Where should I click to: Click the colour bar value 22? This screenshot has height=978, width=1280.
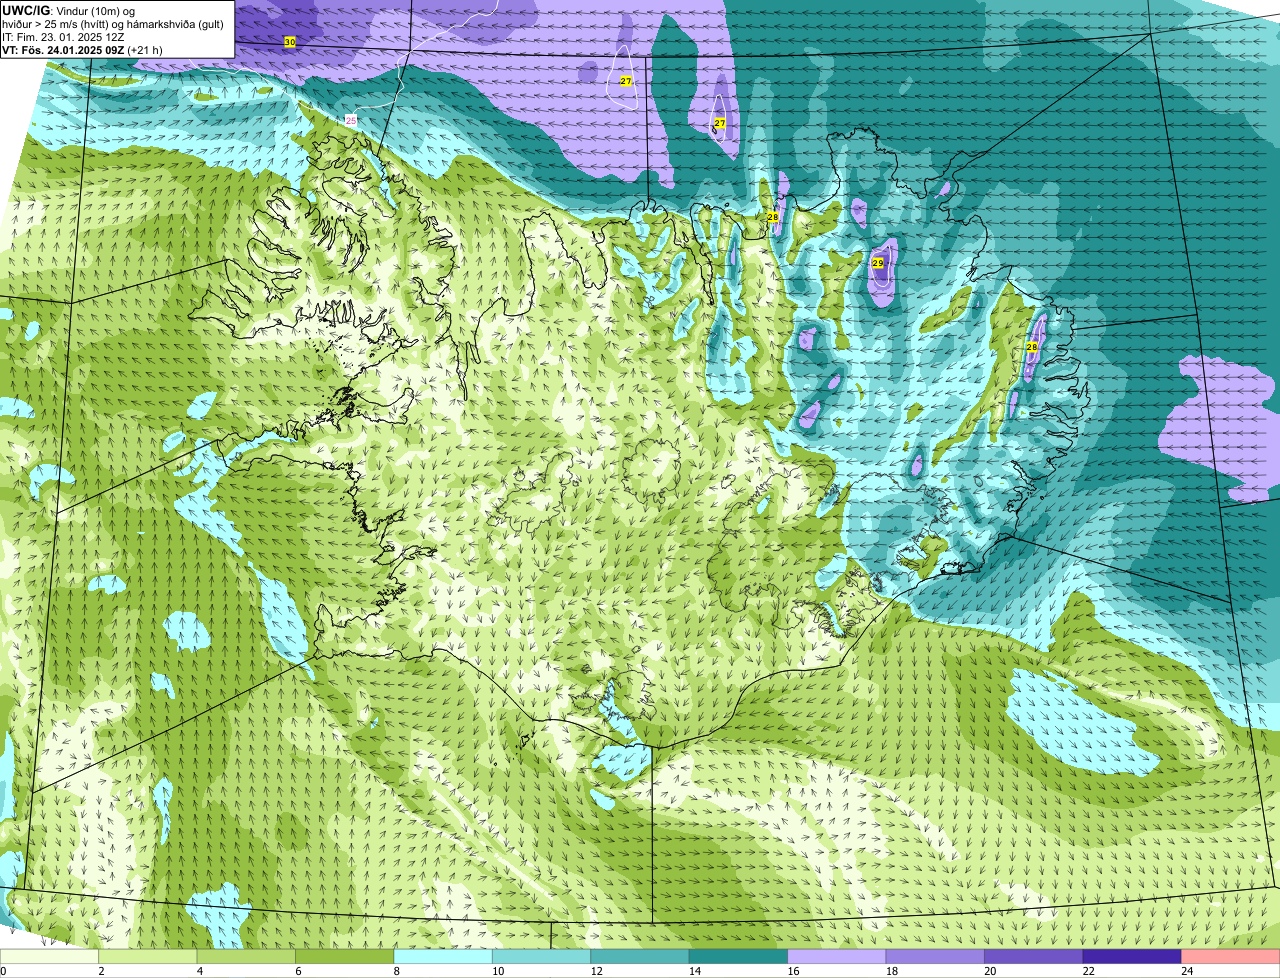pyautogui.click(x=1089, y=971)
